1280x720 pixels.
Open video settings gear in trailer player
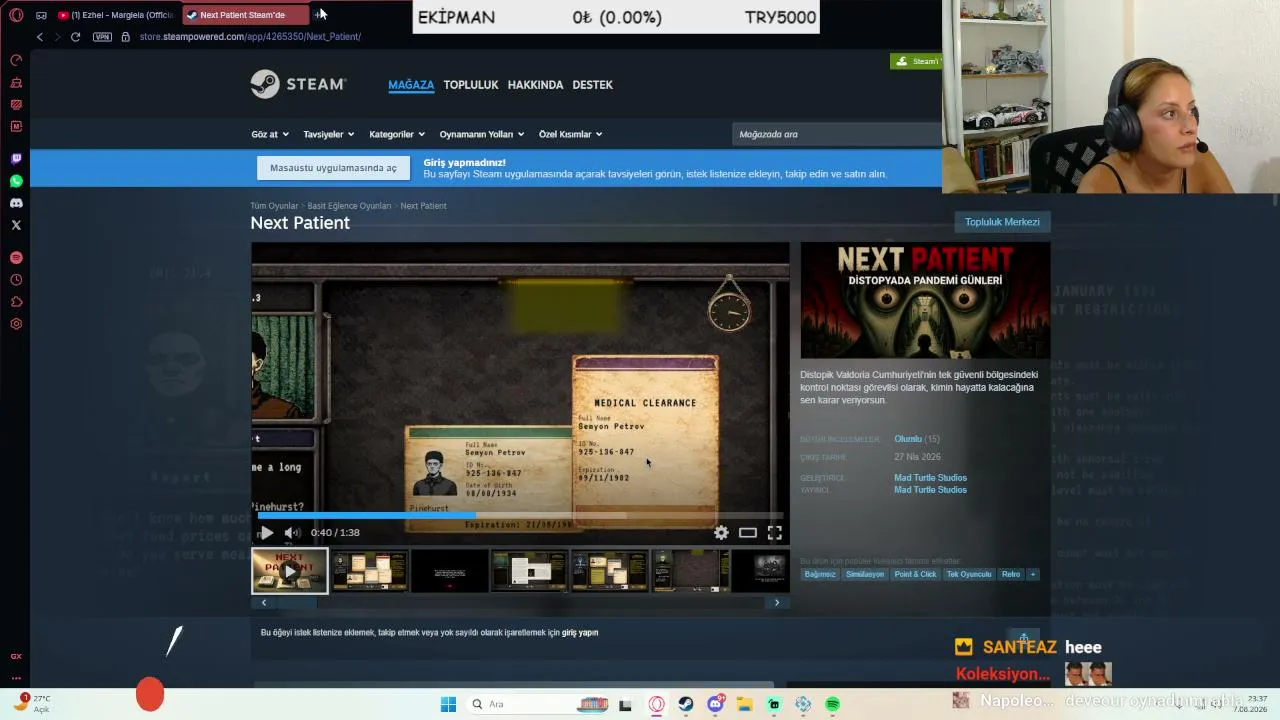(721, 533)
